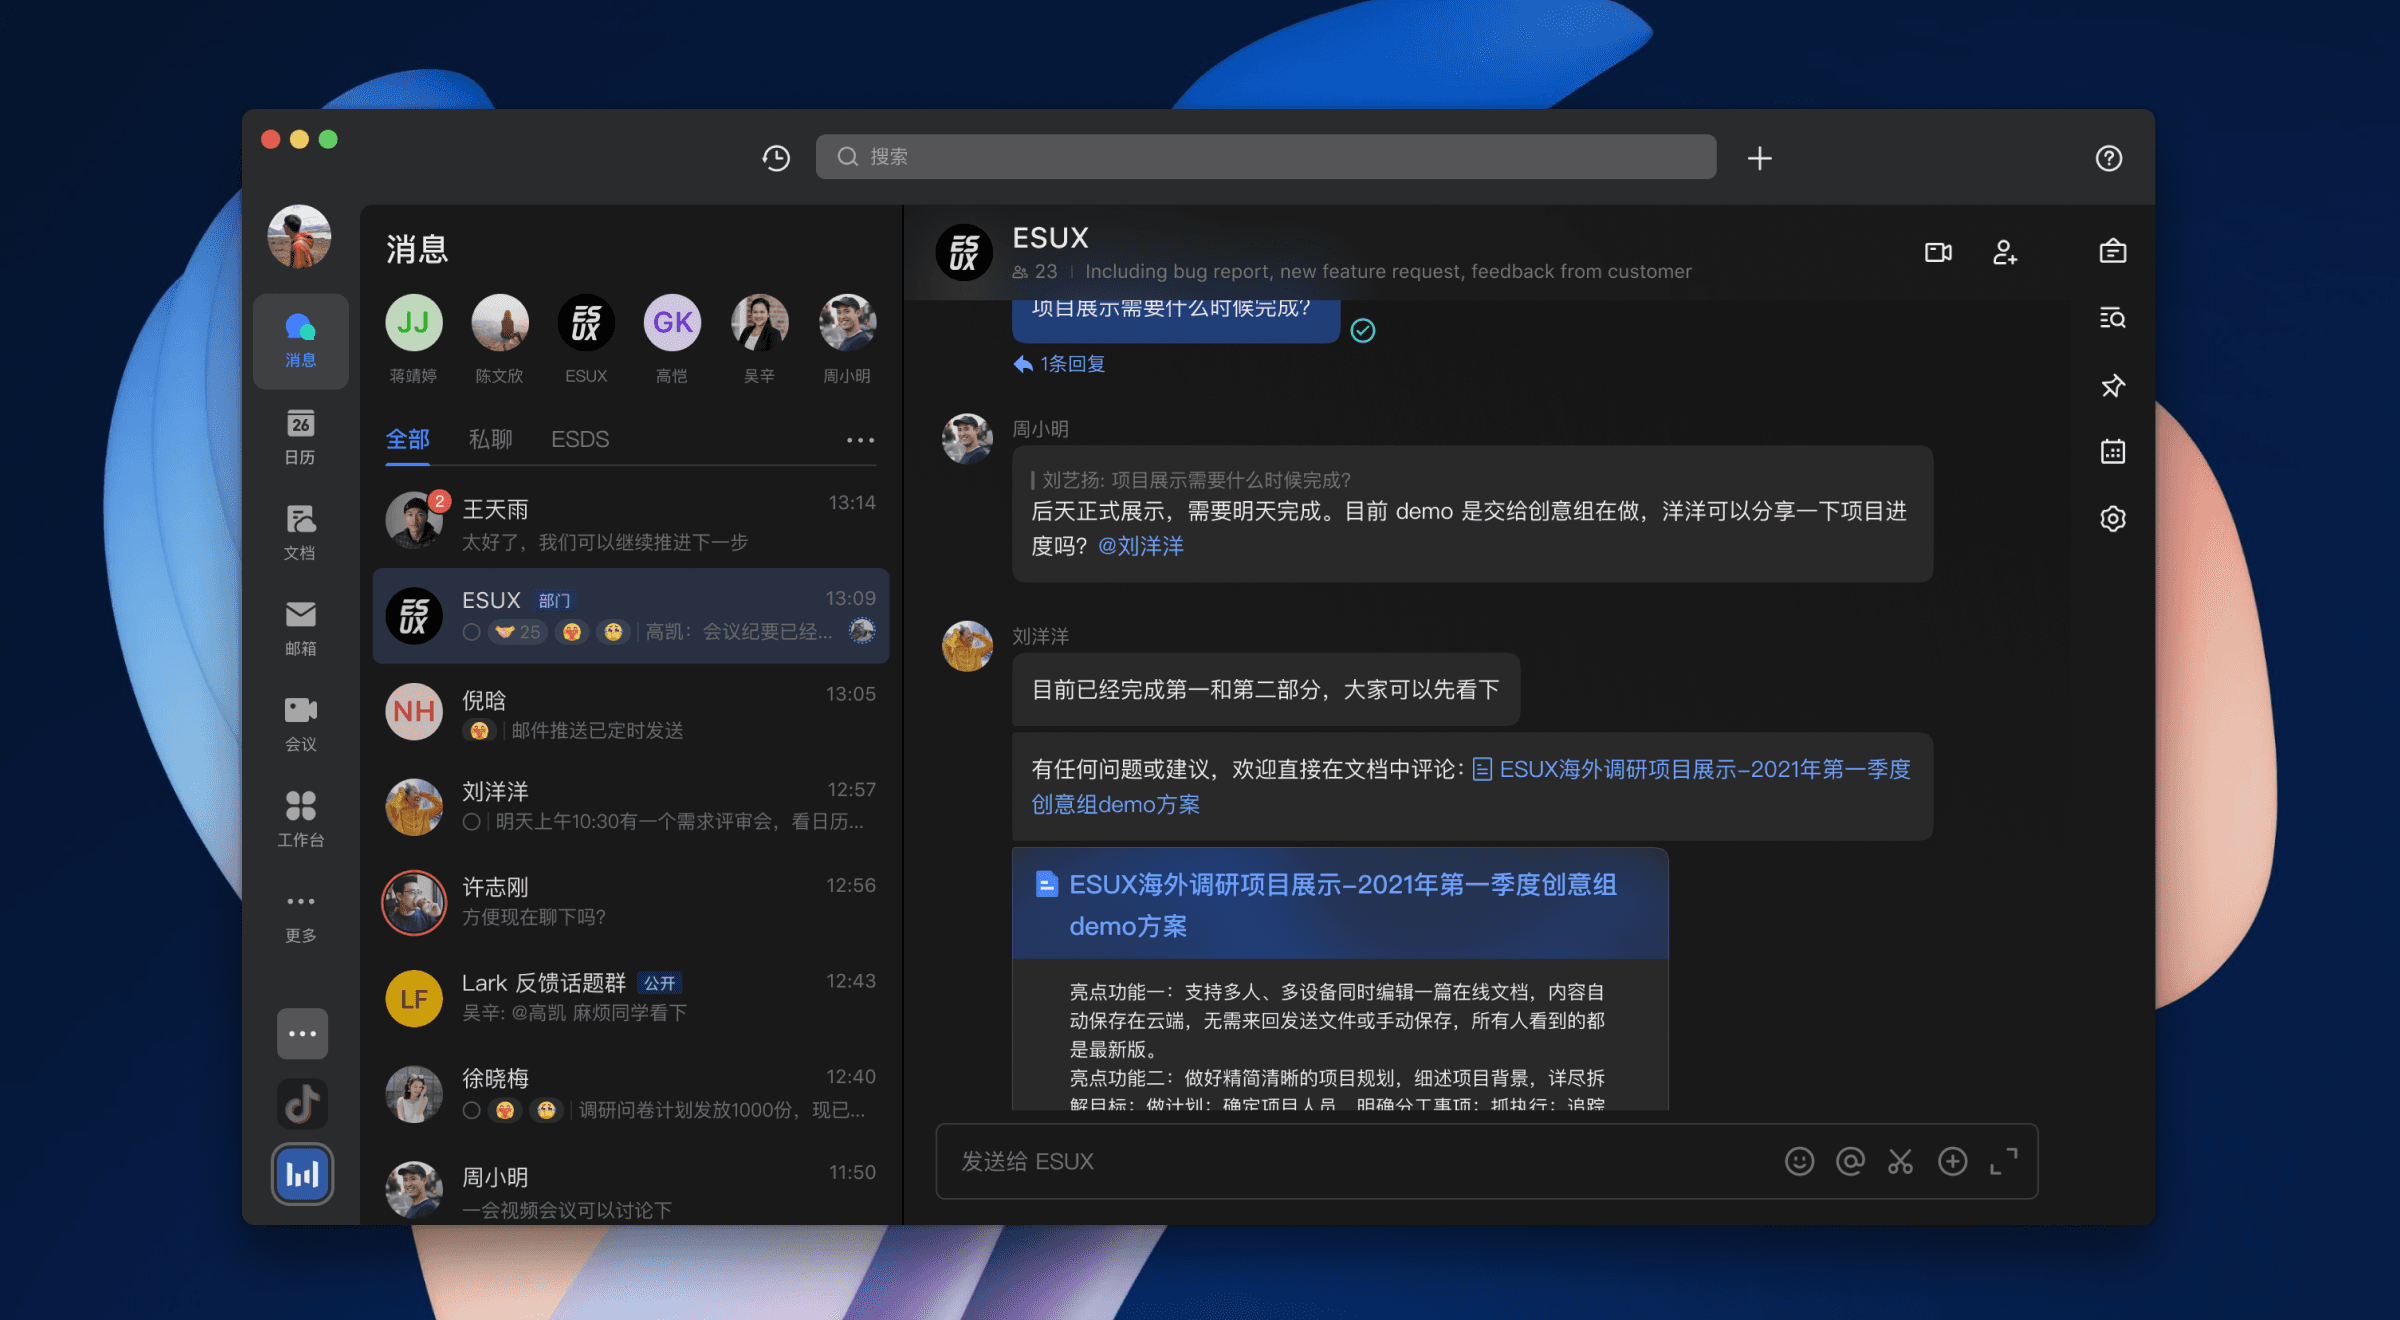Screen dimensions: 2400x1320
Task: Select the ESDS tab
Action: [580, 439]
